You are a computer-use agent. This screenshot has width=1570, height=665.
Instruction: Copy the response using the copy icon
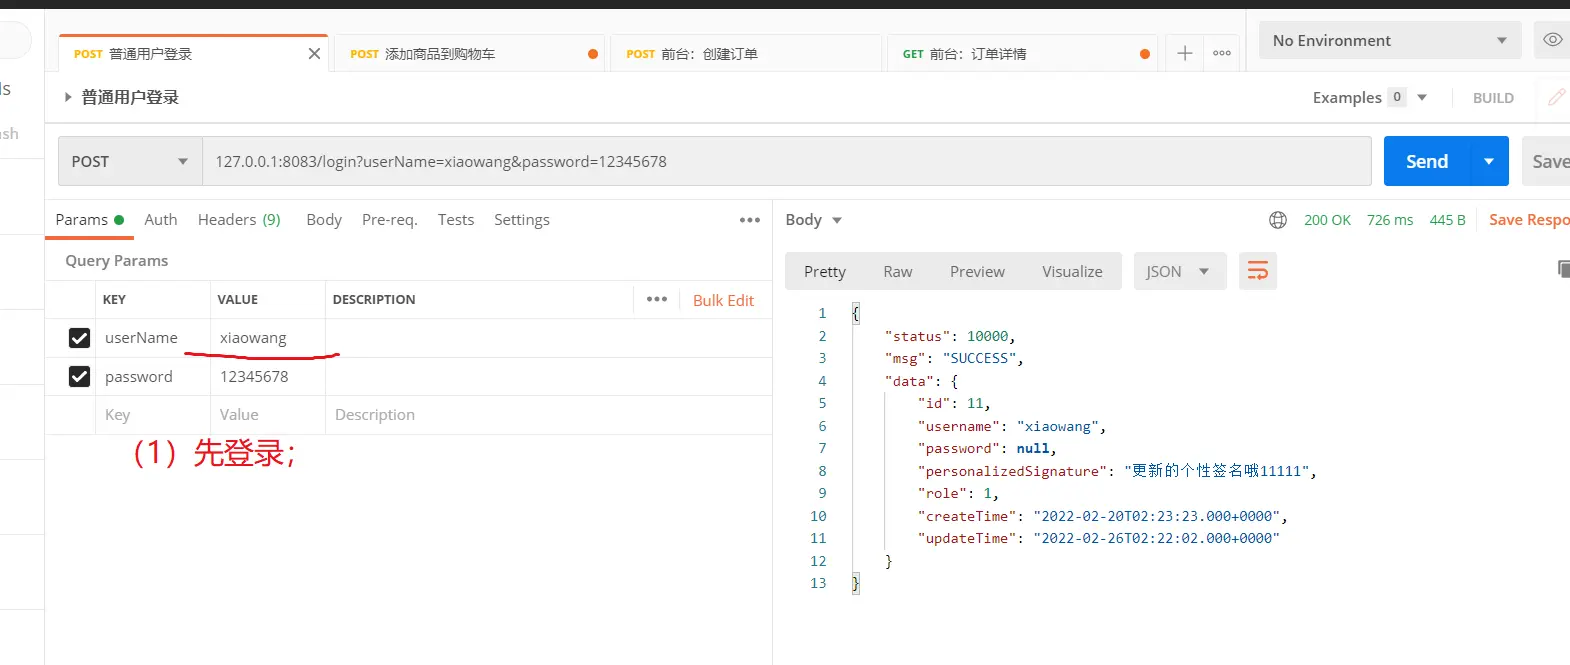pos(1563,268)
